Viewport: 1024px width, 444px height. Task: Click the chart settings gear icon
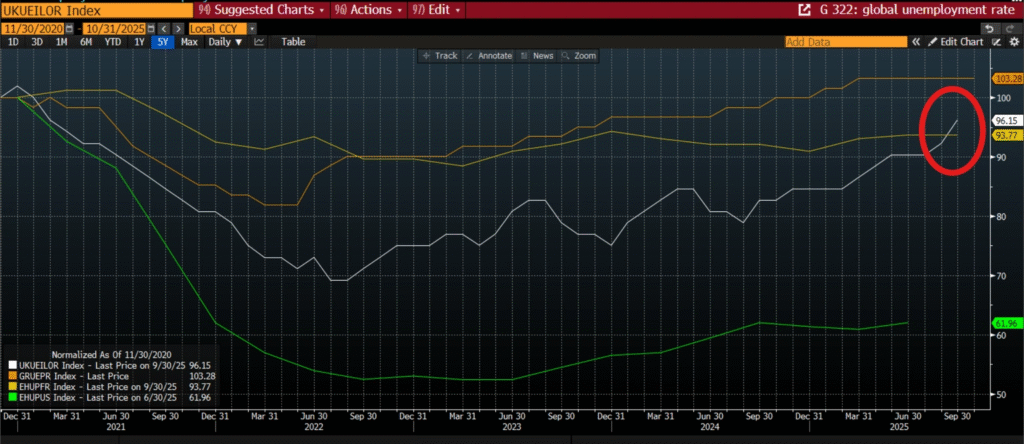coord(1013,42)
